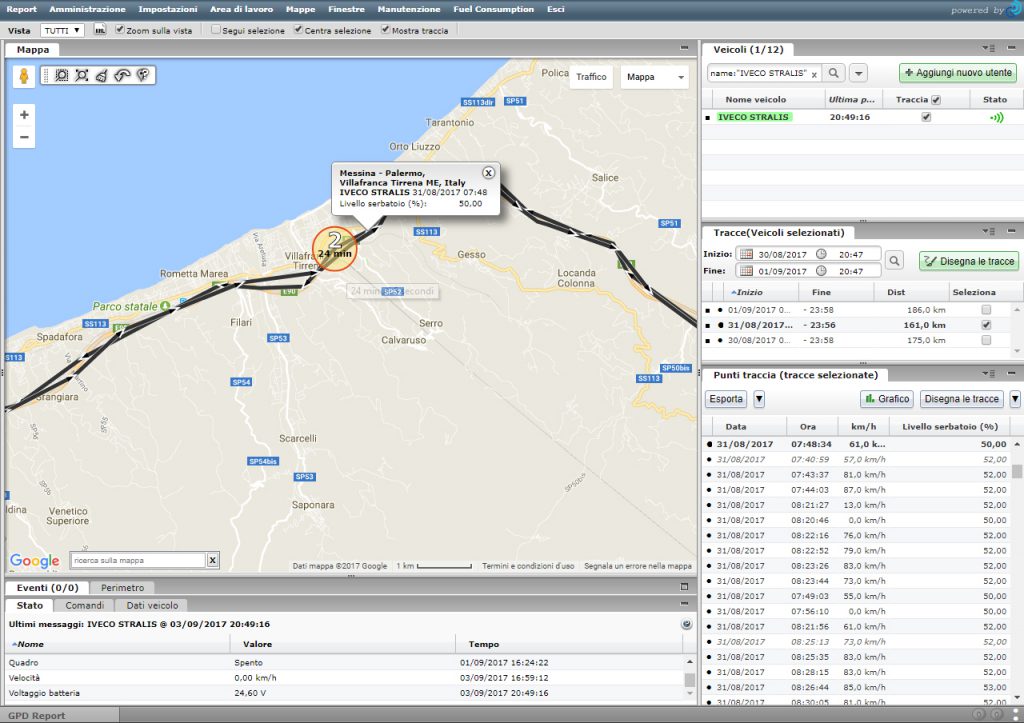Screen dimensions: 1024x723
Task: Click the vehicle search magnifier icon
Action: (834, 73)
